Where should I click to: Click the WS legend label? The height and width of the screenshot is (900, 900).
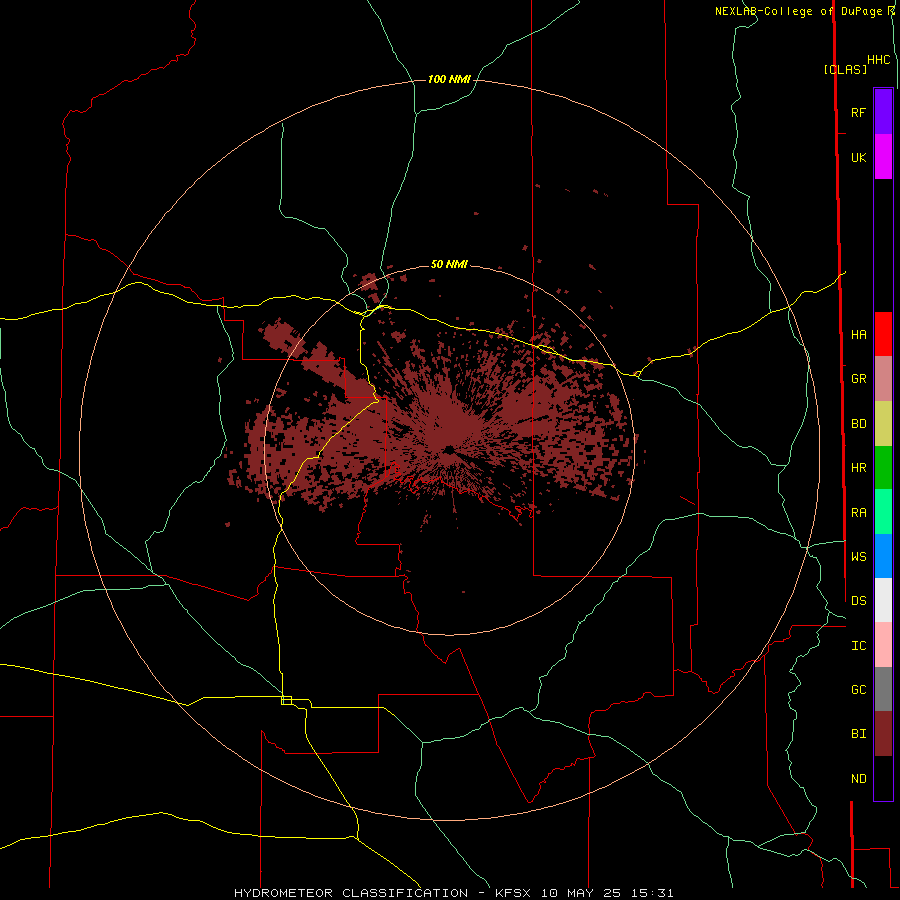pyautogui.click(x=858, y=557)
